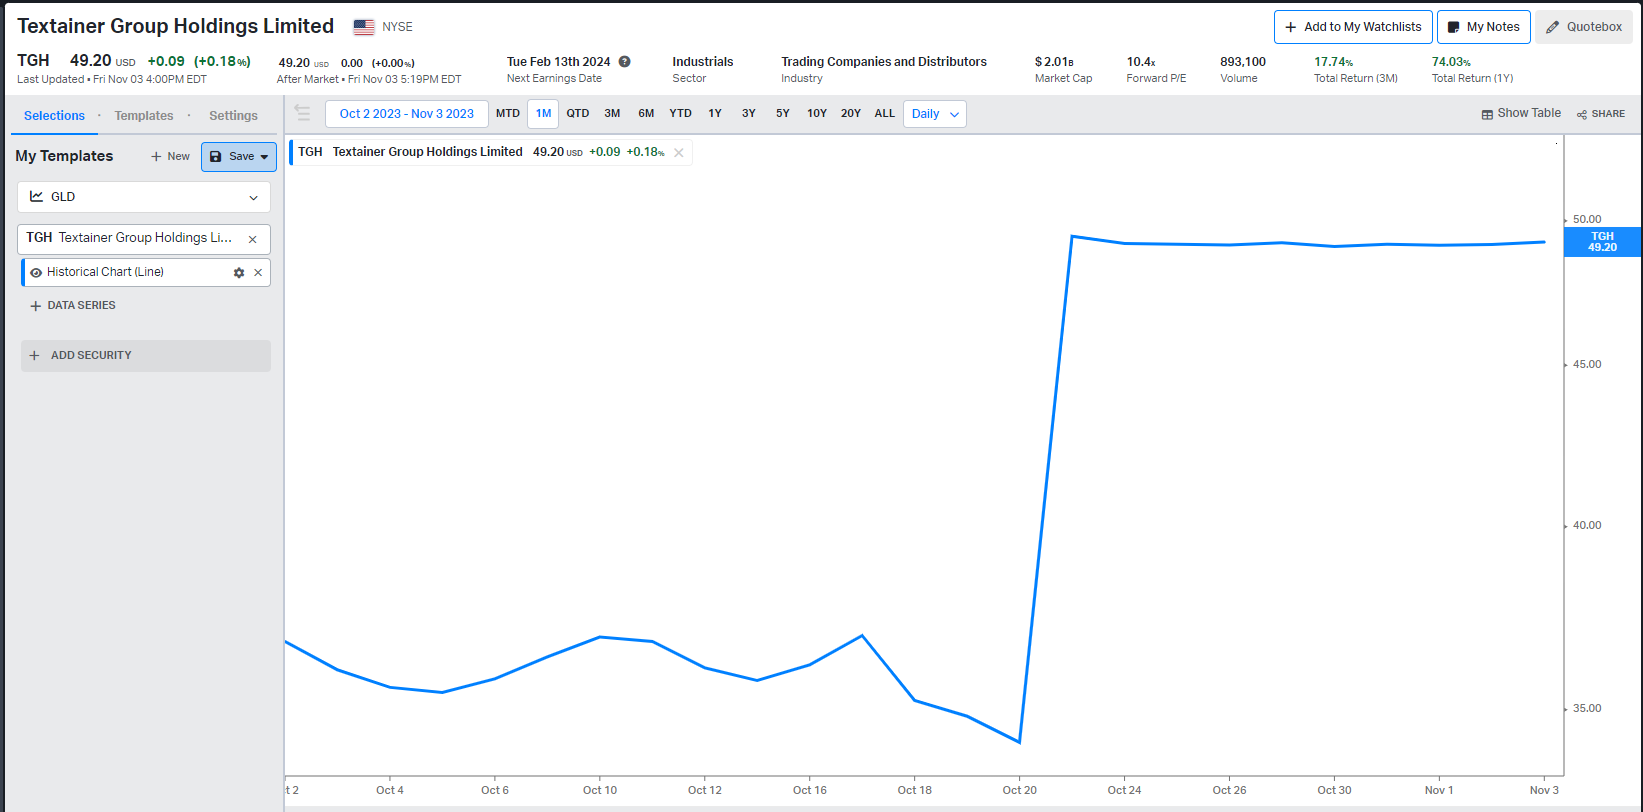
Task: Open the Oct 2 2023 - Nov 3 2023 date range picker
Action: click(x=407, y=114)
